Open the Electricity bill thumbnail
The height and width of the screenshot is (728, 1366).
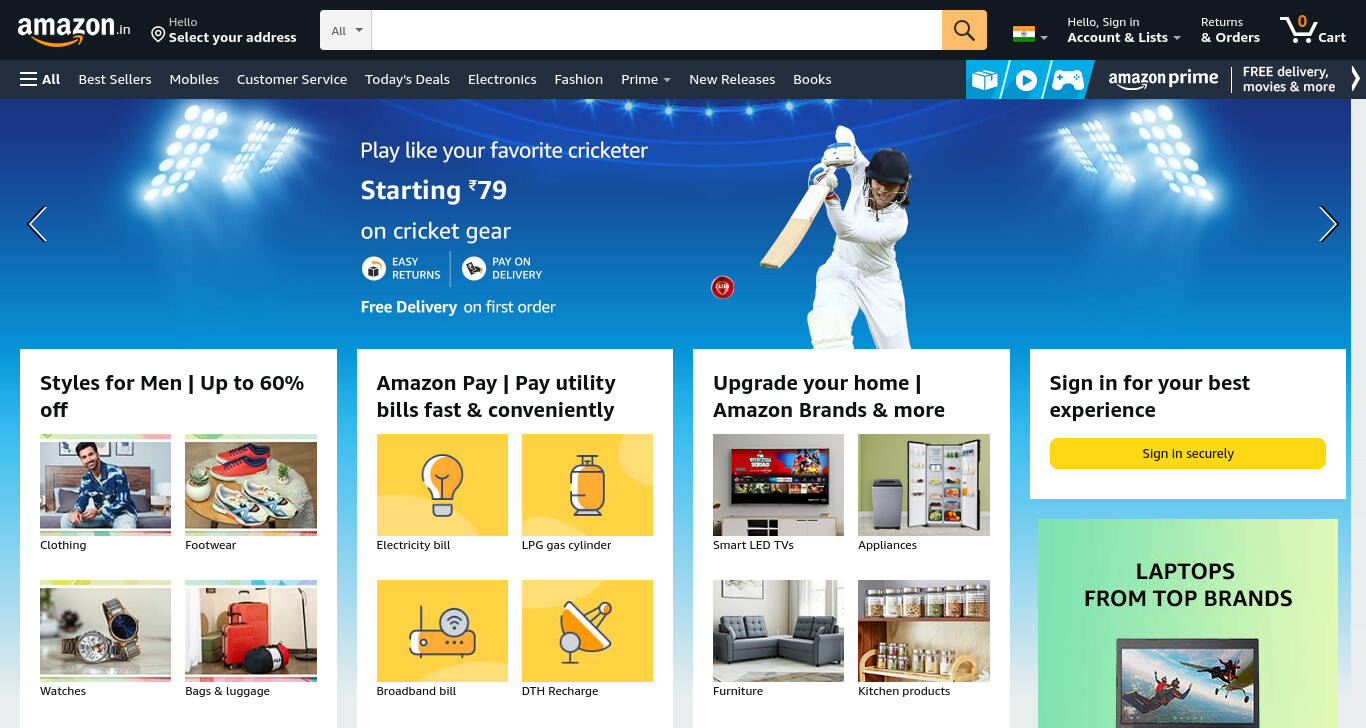[442, 485]
